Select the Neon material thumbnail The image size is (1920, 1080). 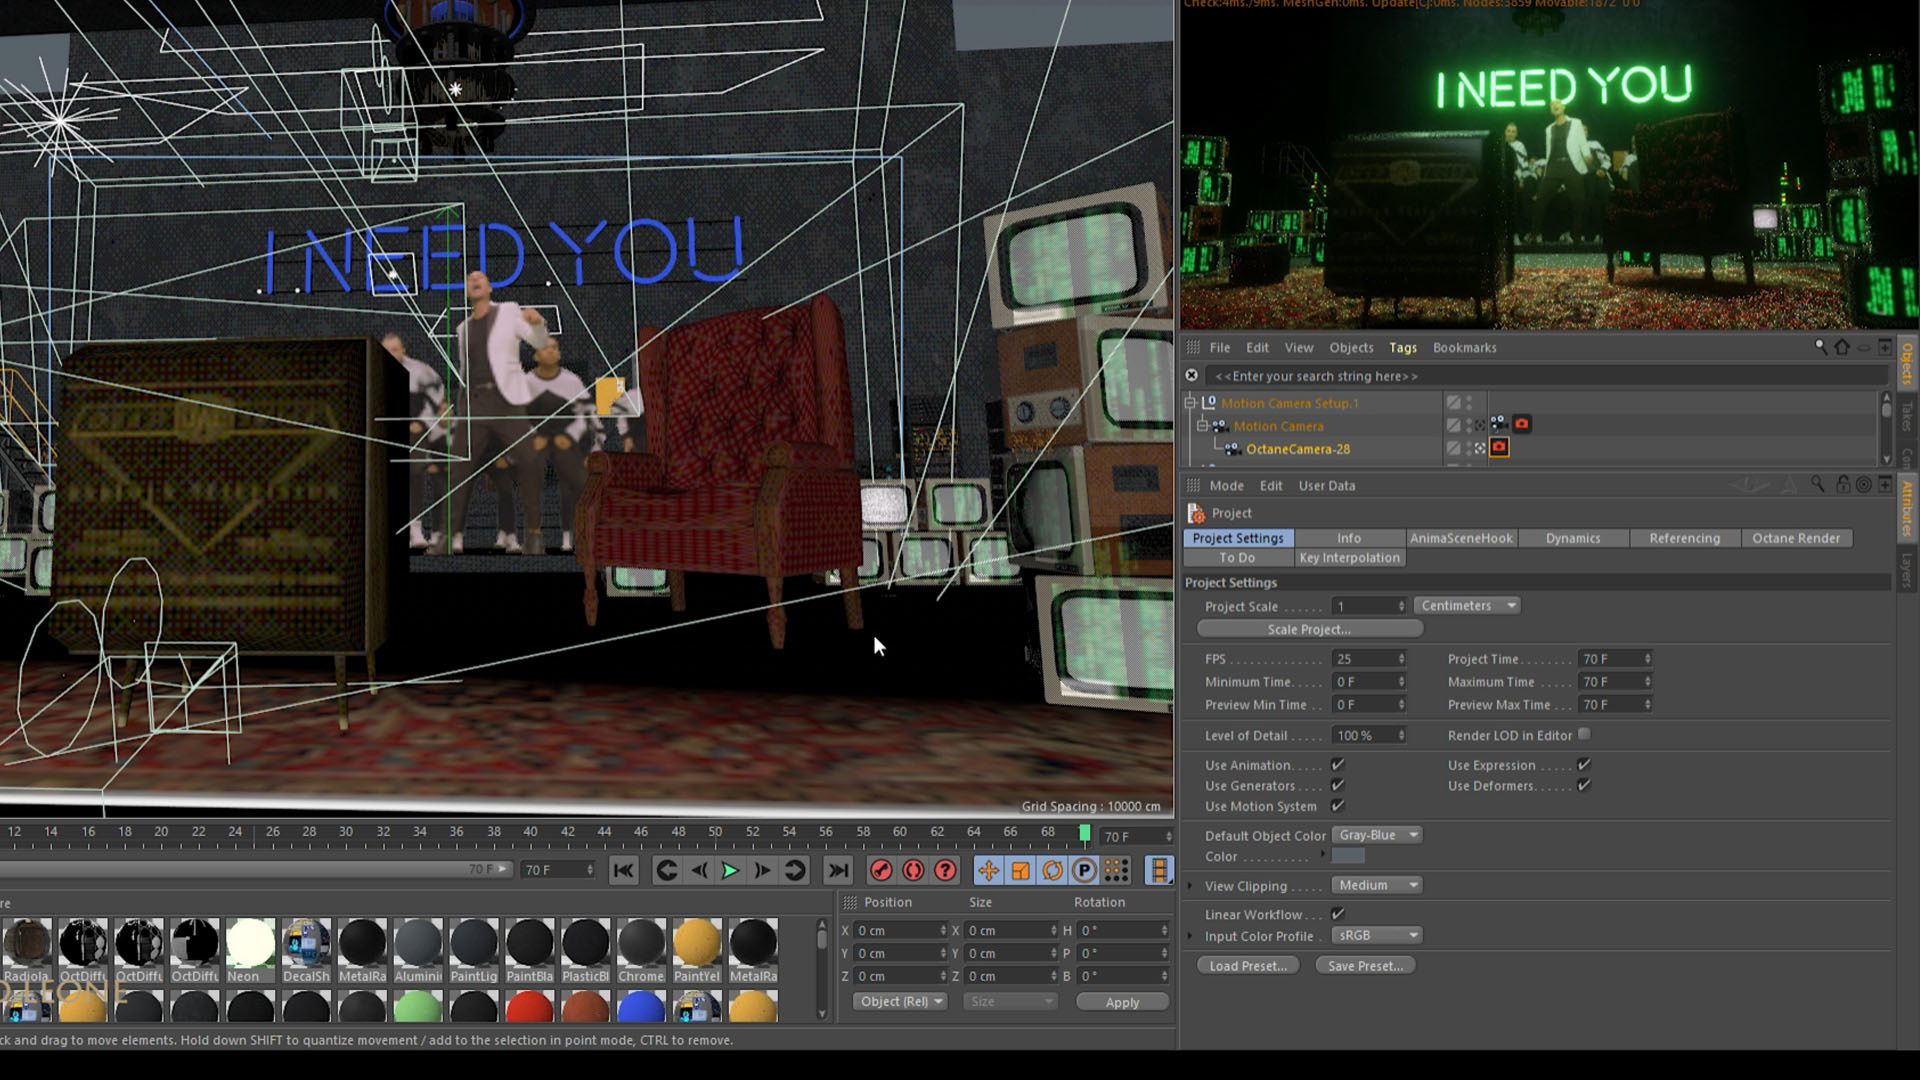250,942
